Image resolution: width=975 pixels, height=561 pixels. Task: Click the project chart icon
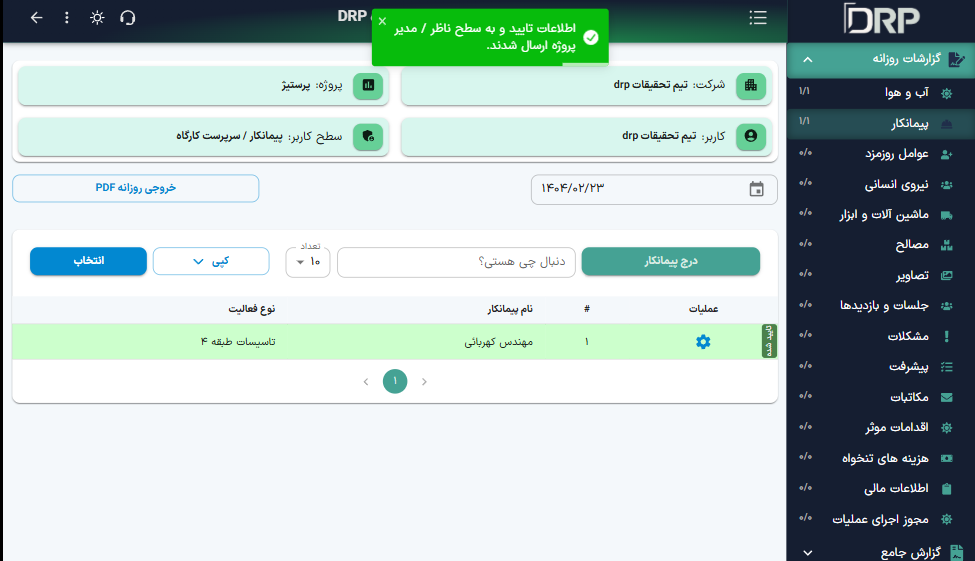point(368,85)
